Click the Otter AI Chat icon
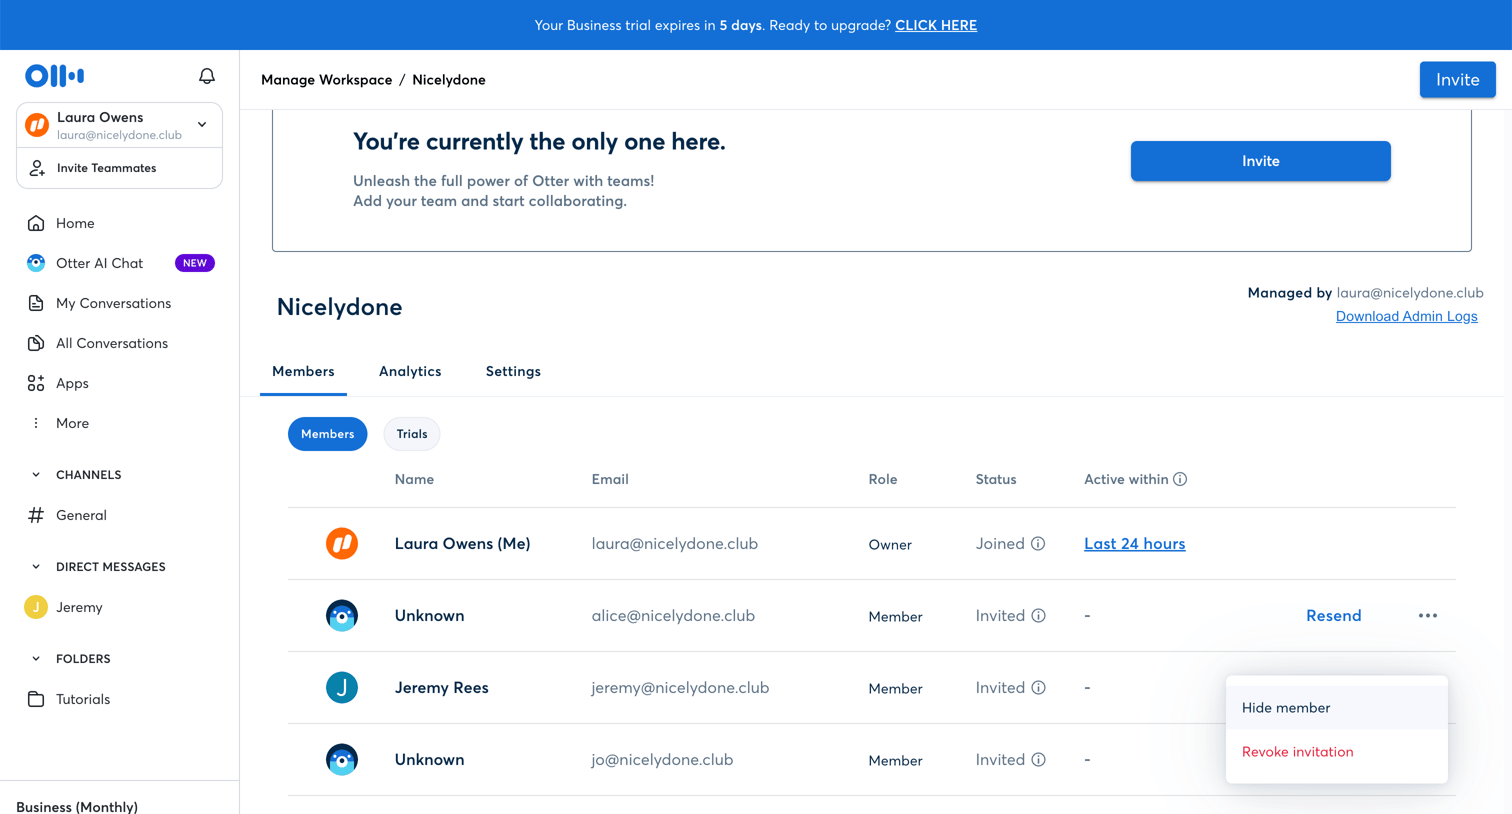The image size is (1512, 814). (36, 263)
